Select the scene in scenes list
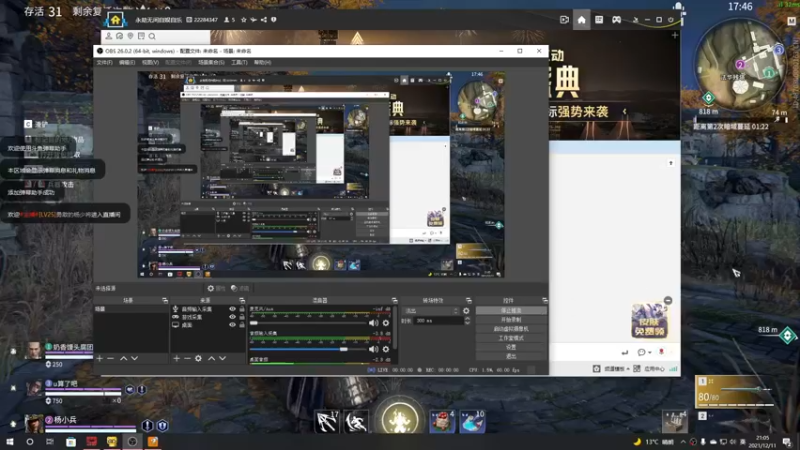 pyautogui.click(x=131, y=309)
